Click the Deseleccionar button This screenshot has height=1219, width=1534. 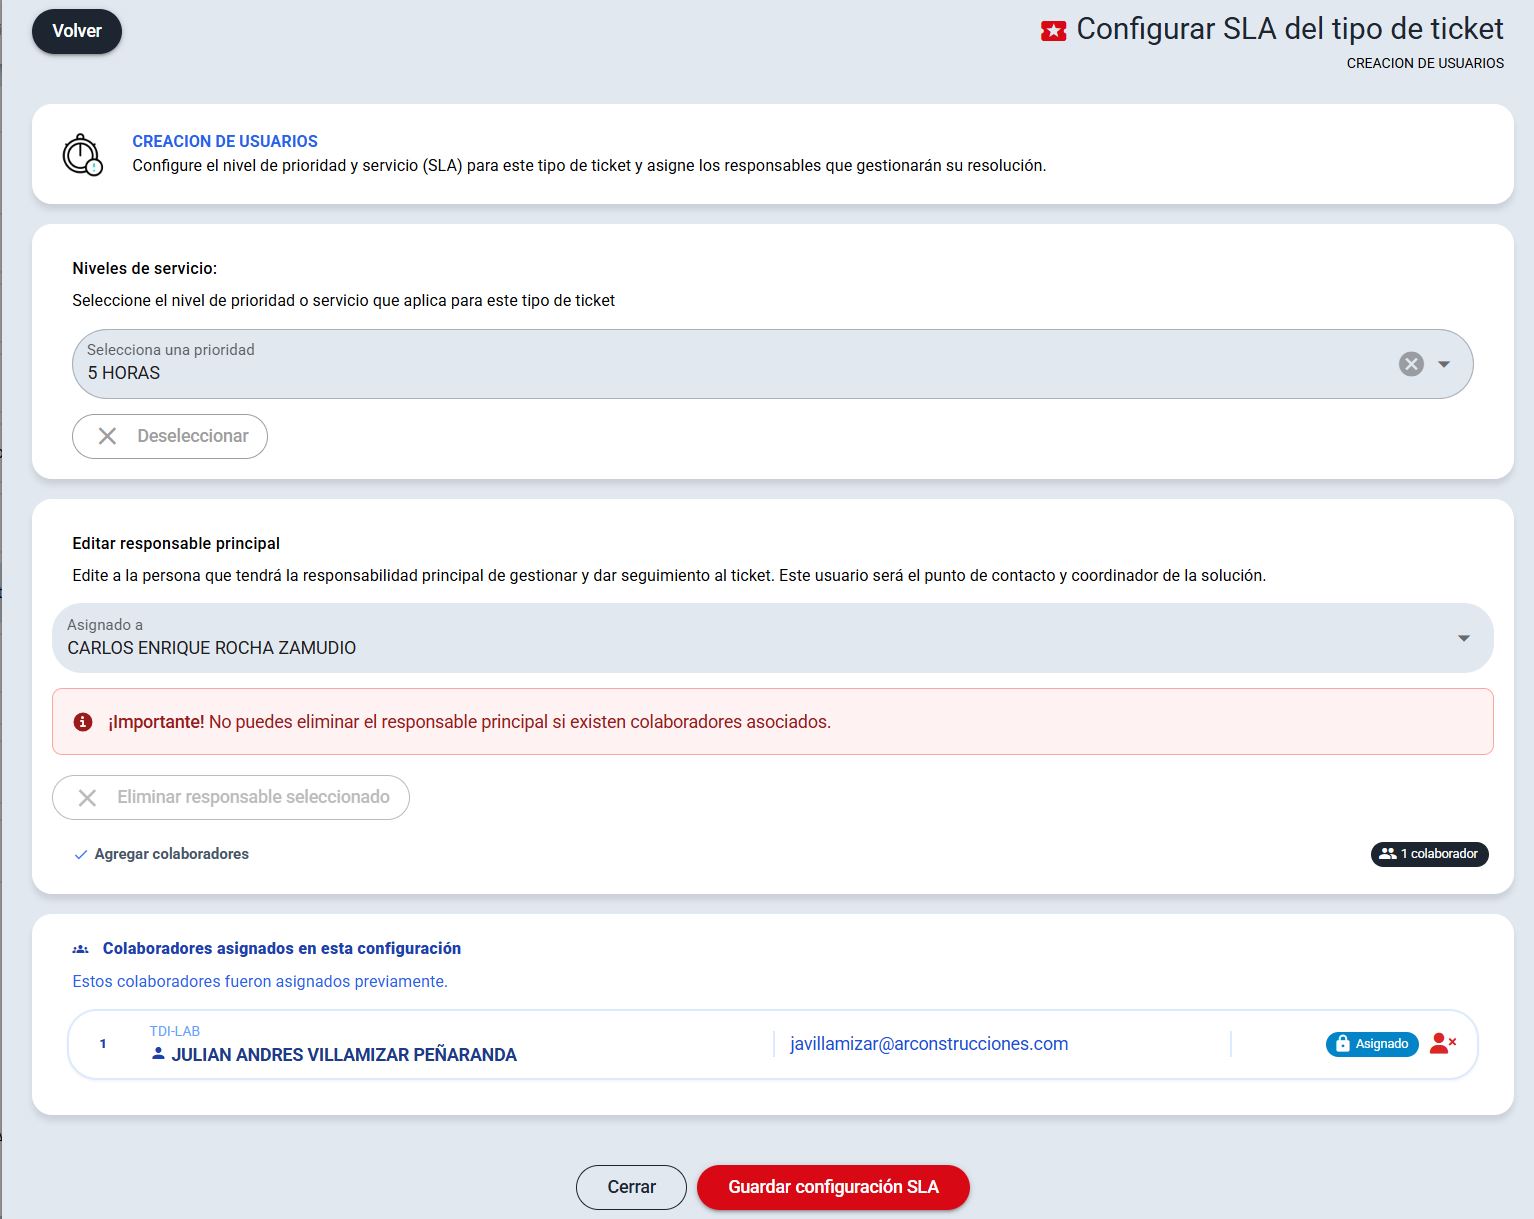170,436
